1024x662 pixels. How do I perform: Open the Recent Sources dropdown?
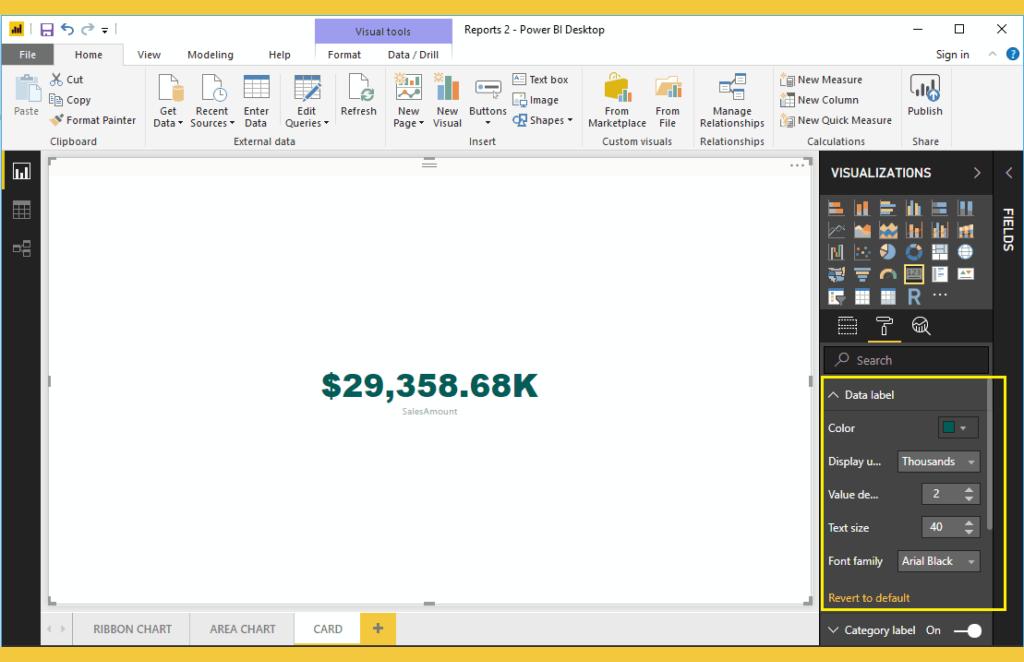[212, 101]
